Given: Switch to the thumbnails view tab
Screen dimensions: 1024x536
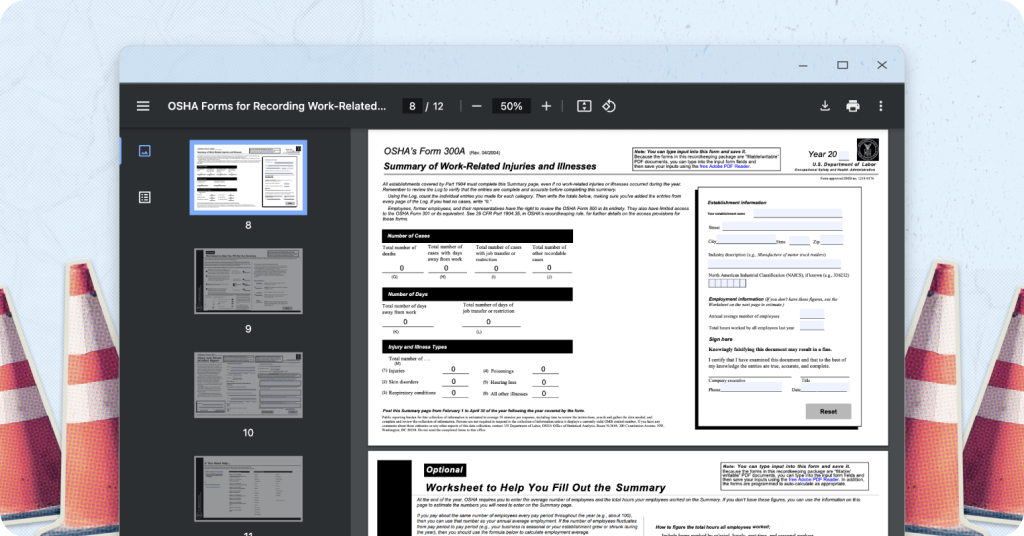Looking at the screenshot, I should (144, 151).
